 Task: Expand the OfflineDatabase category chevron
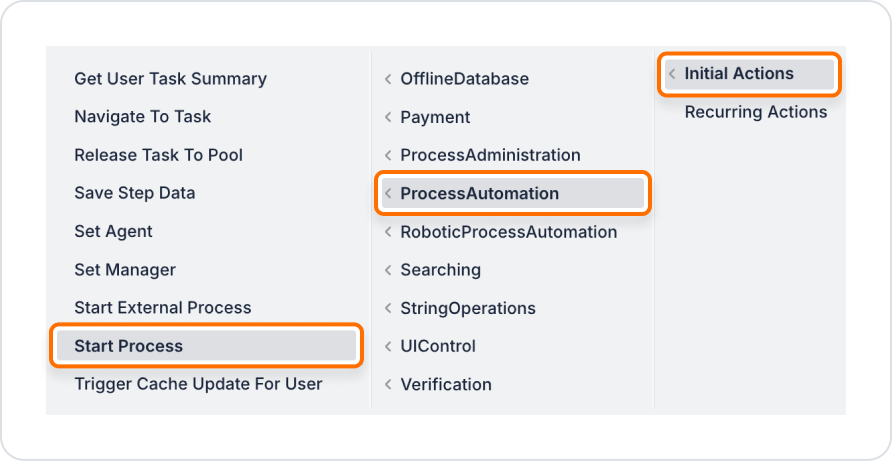tap(388, 79)
